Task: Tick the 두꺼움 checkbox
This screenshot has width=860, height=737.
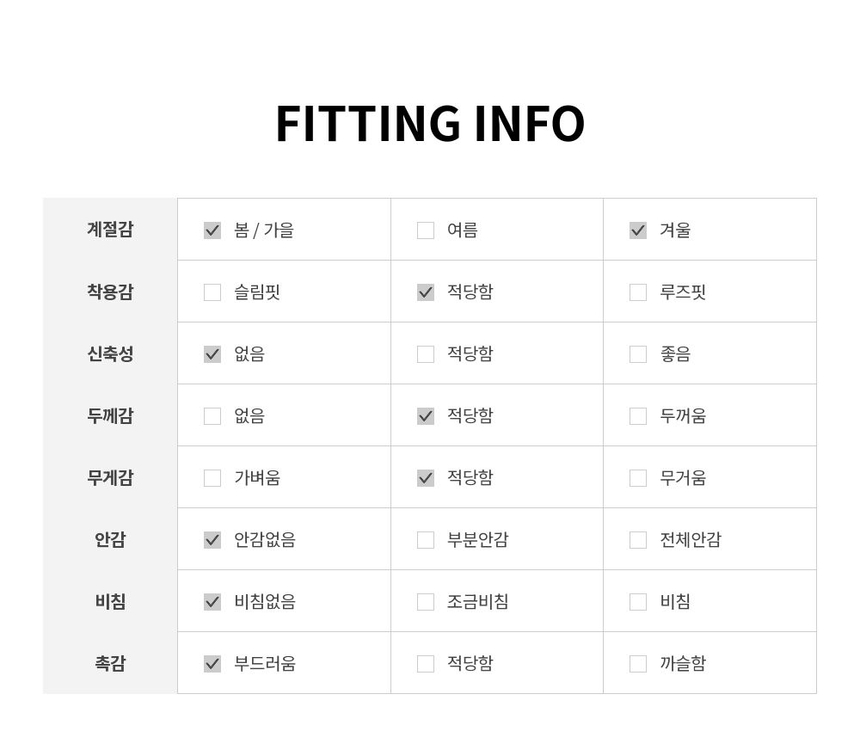Action: pos(638,416)
